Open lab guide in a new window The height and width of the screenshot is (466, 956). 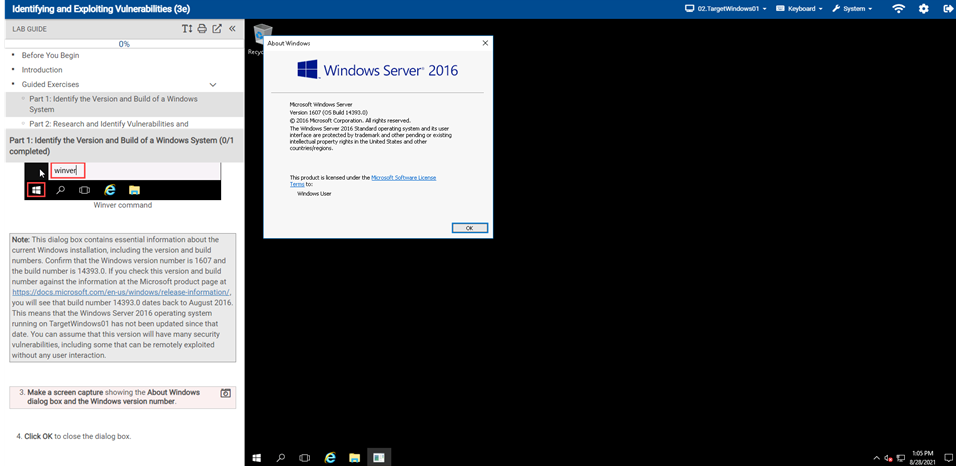point(217,29)
